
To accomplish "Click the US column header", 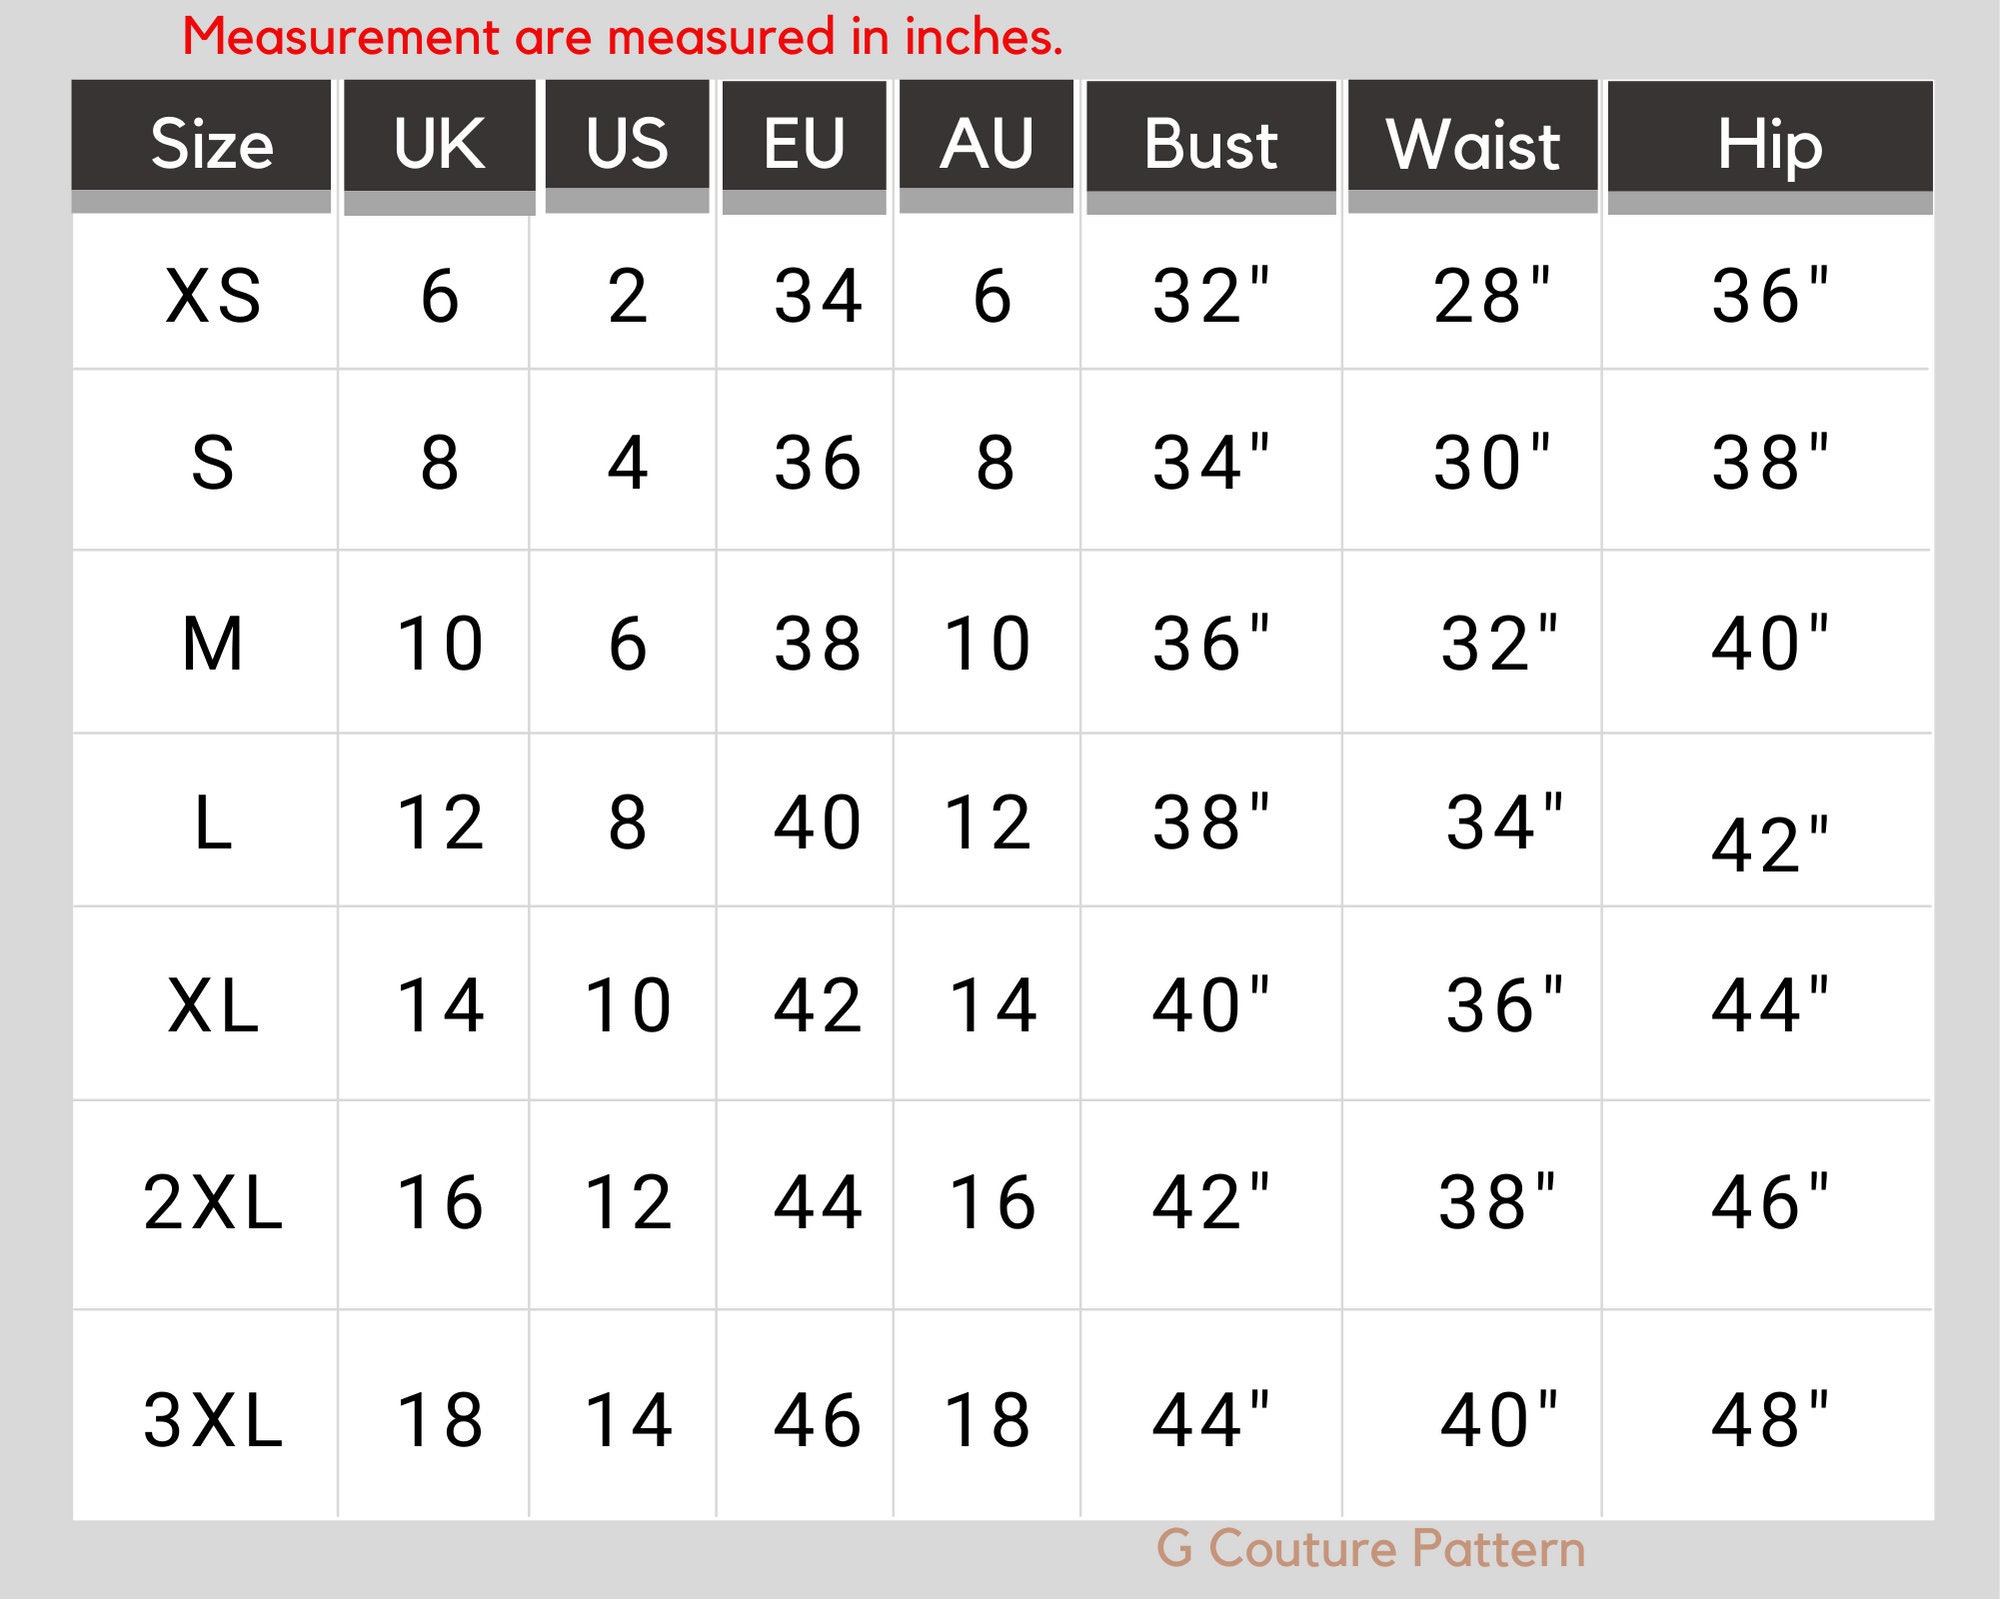I will 627,144.
